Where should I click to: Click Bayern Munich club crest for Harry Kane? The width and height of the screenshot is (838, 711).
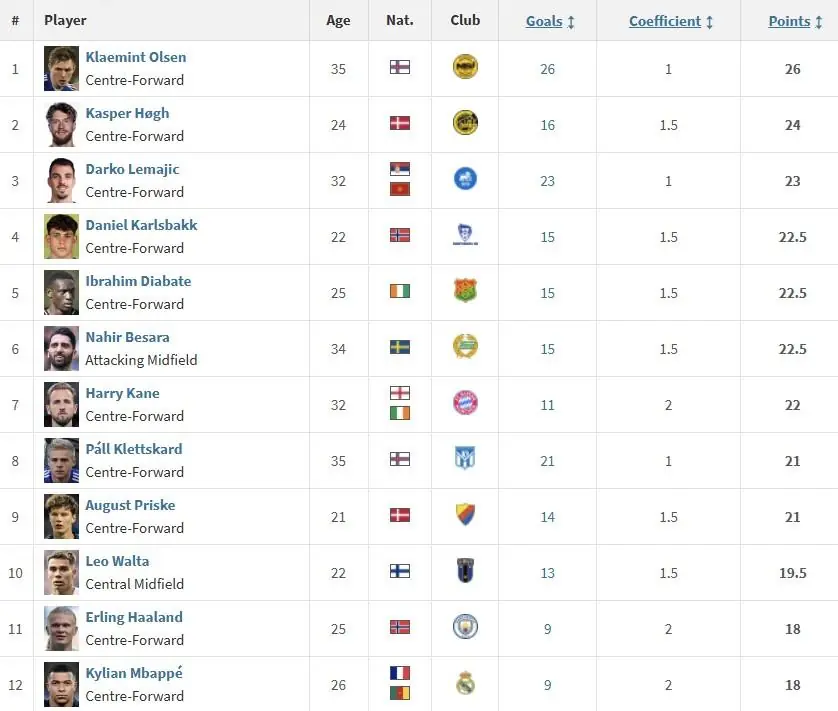(465, 403)
